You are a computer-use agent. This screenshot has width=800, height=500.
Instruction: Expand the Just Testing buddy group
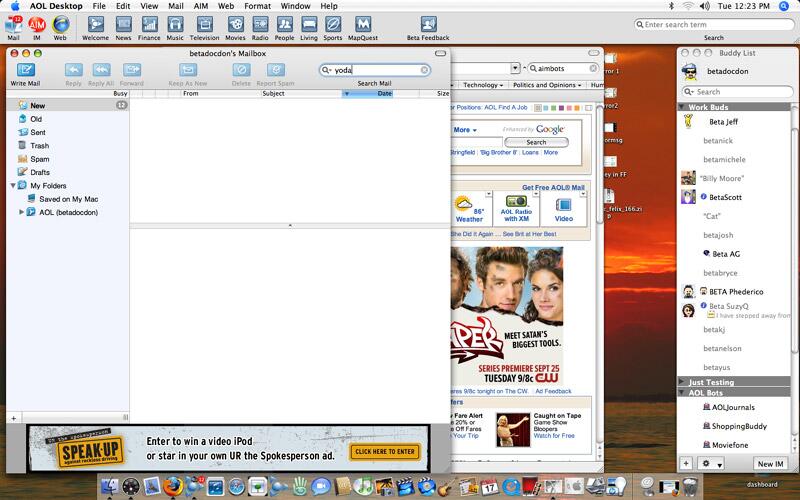(682, 382)
